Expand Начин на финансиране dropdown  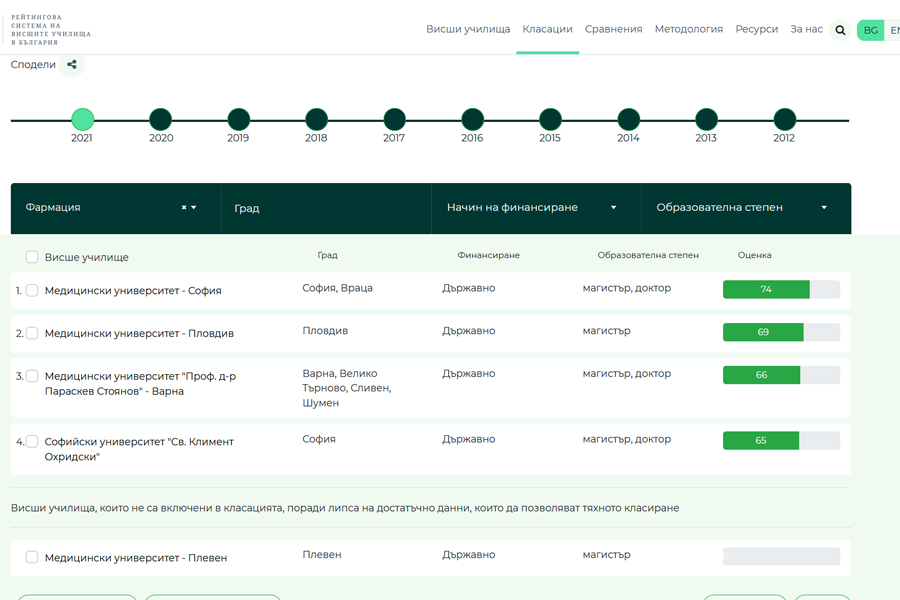tap(614, 207)
